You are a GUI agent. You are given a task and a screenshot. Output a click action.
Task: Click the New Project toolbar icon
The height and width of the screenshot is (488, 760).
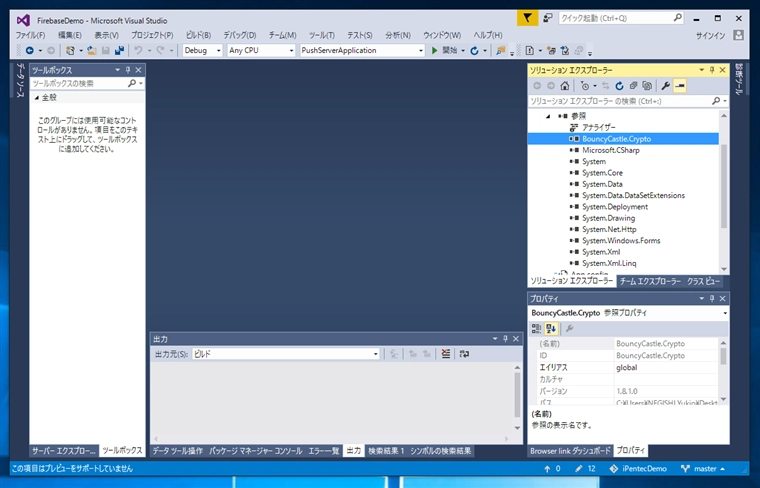tap(70, 50)
